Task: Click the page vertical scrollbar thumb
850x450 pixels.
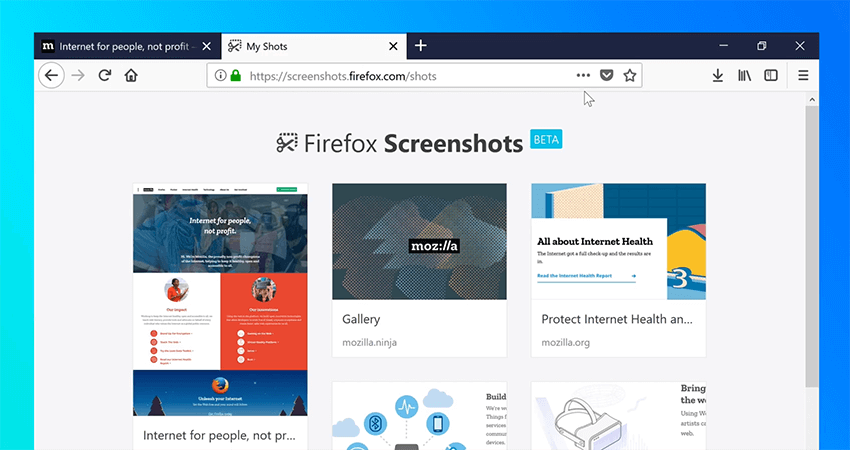Action: (812, 247)
